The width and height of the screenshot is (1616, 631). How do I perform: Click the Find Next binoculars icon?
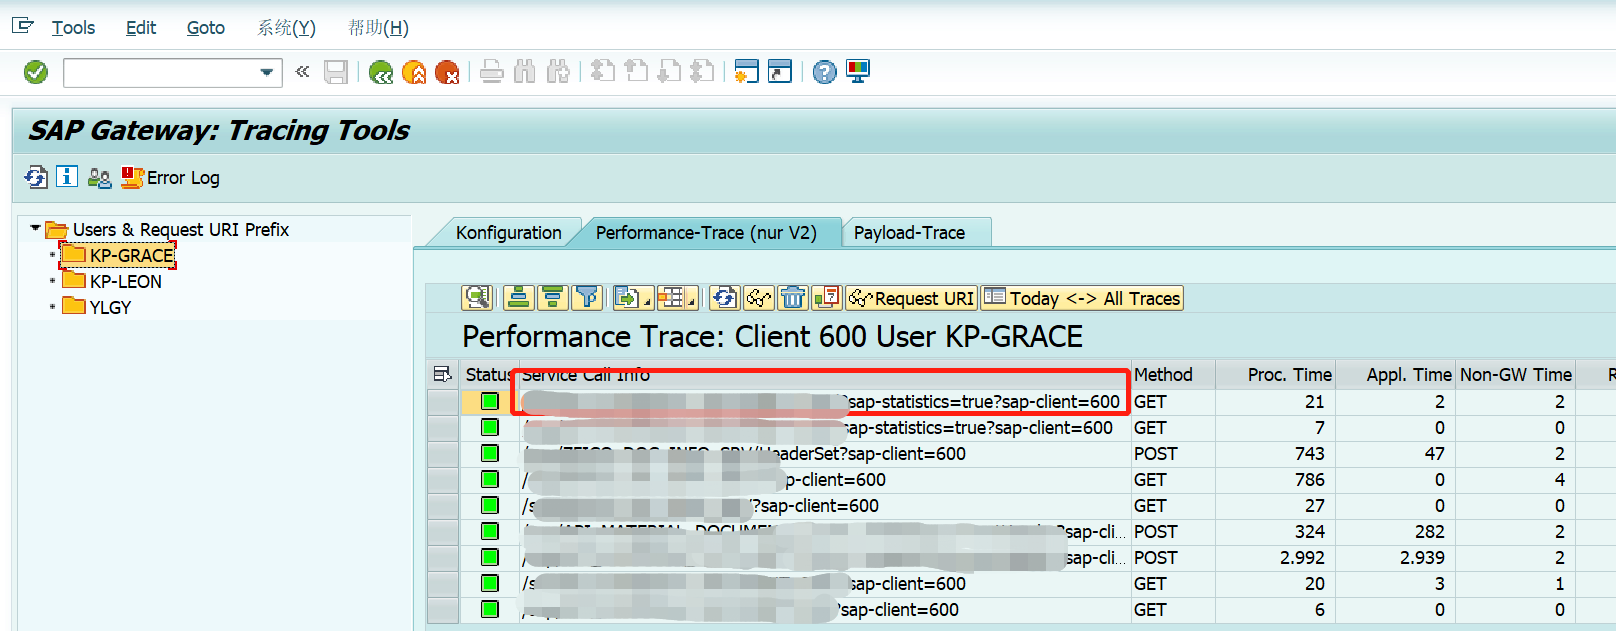(558, 72)
